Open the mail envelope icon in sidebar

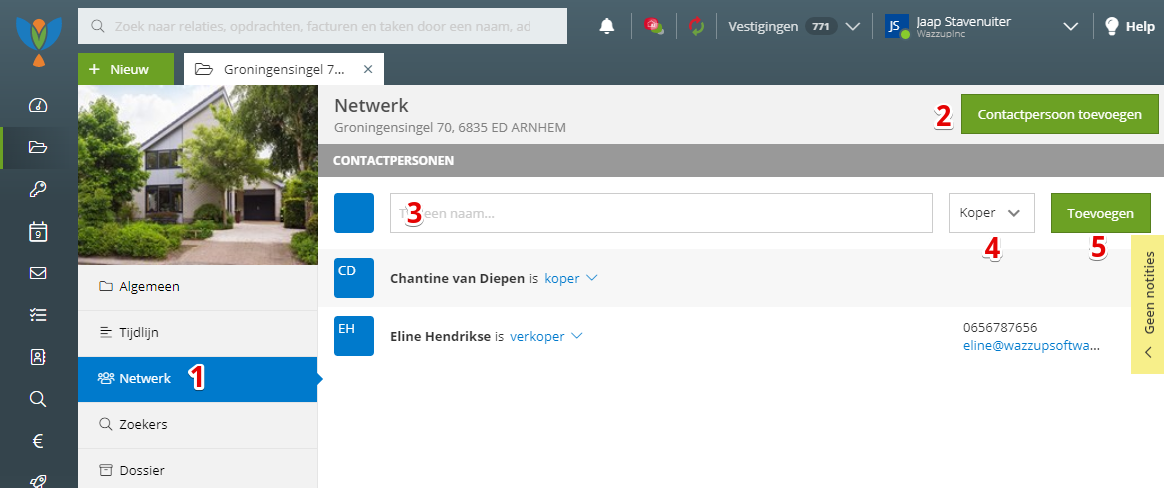click(38, 273)
